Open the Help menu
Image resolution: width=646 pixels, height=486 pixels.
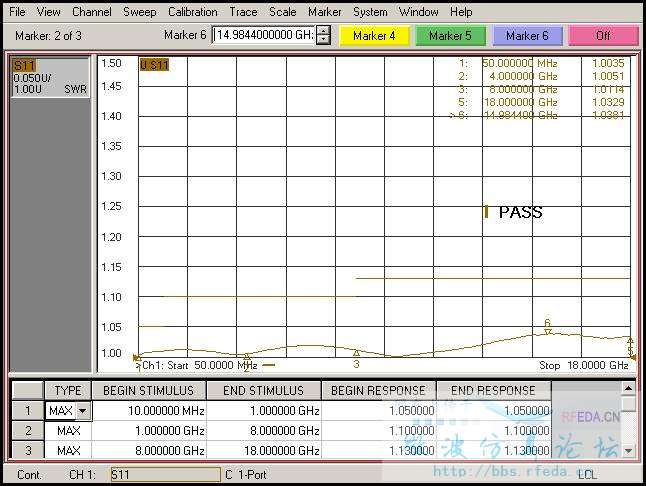pos(461,12)
